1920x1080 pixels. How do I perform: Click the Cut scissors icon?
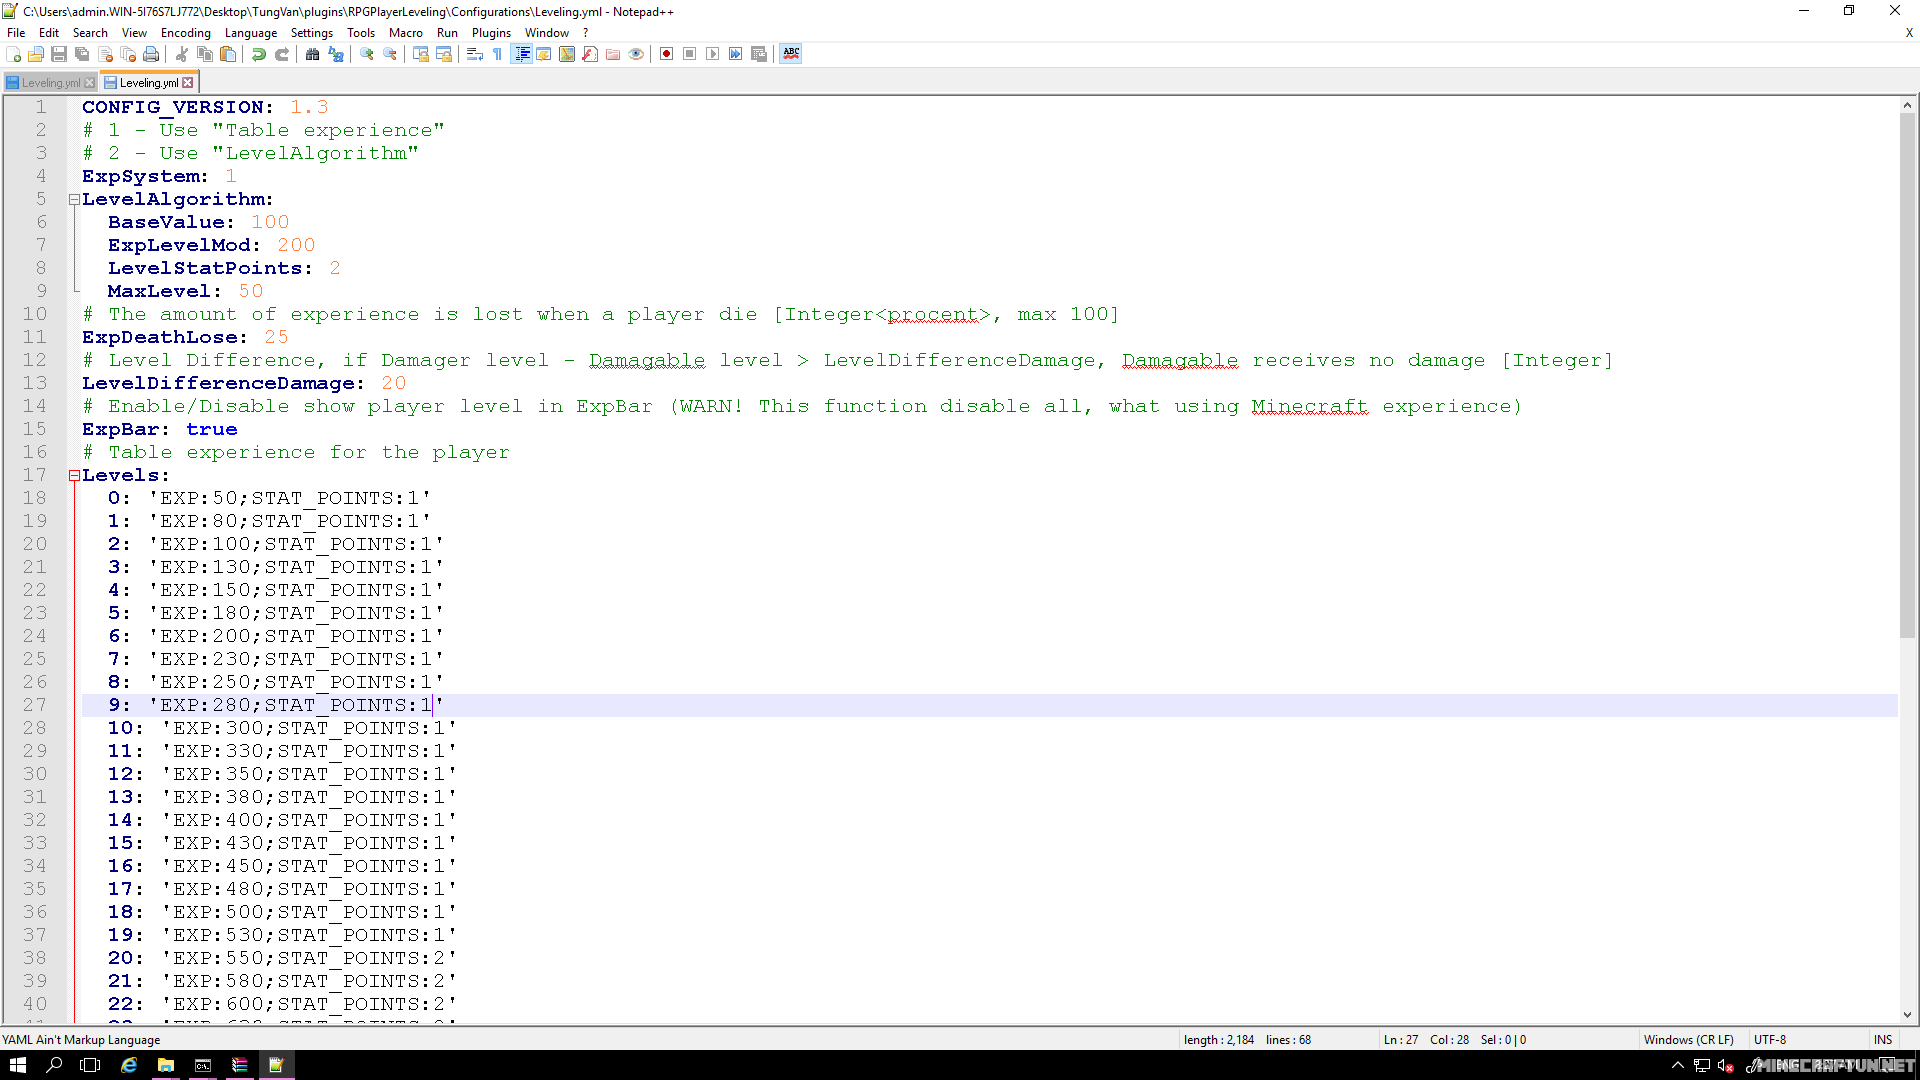click(182, 54)
